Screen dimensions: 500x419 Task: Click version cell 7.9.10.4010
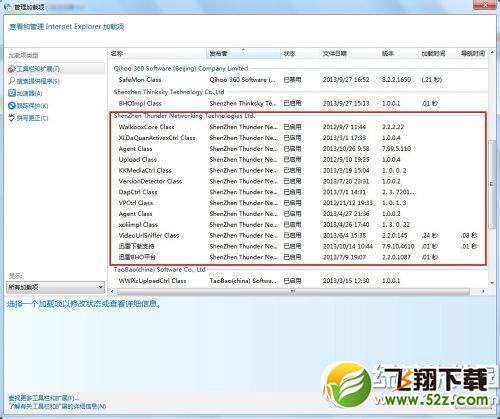click(x=398, y=247)
